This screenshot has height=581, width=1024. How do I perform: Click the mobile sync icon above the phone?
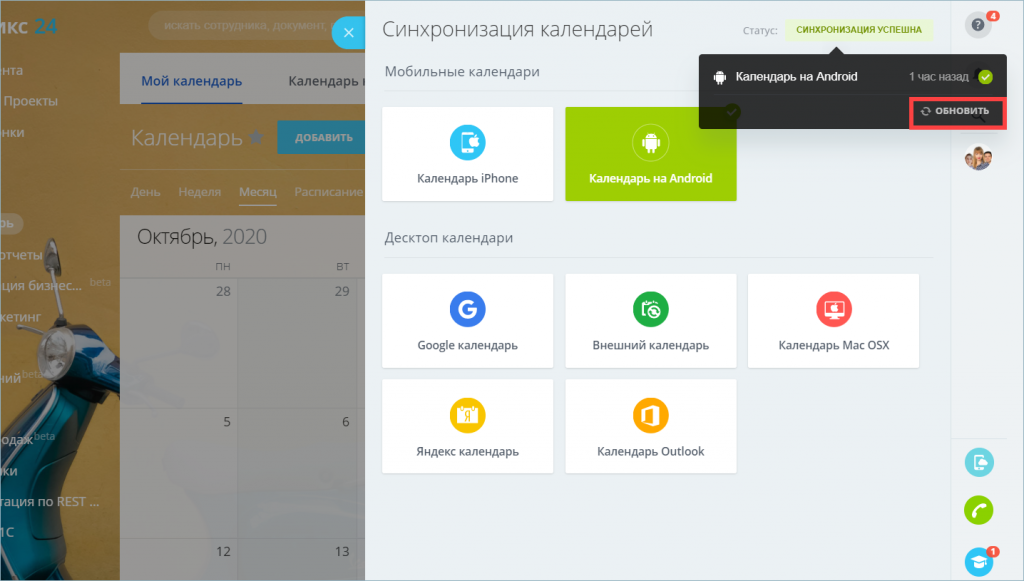pos(979,462)
